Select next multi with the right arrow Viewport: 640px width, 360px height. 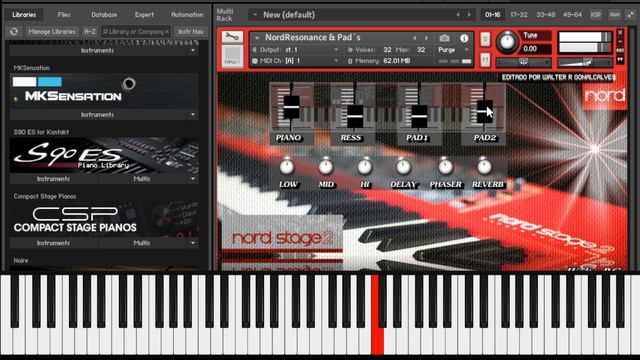[469, 15]
